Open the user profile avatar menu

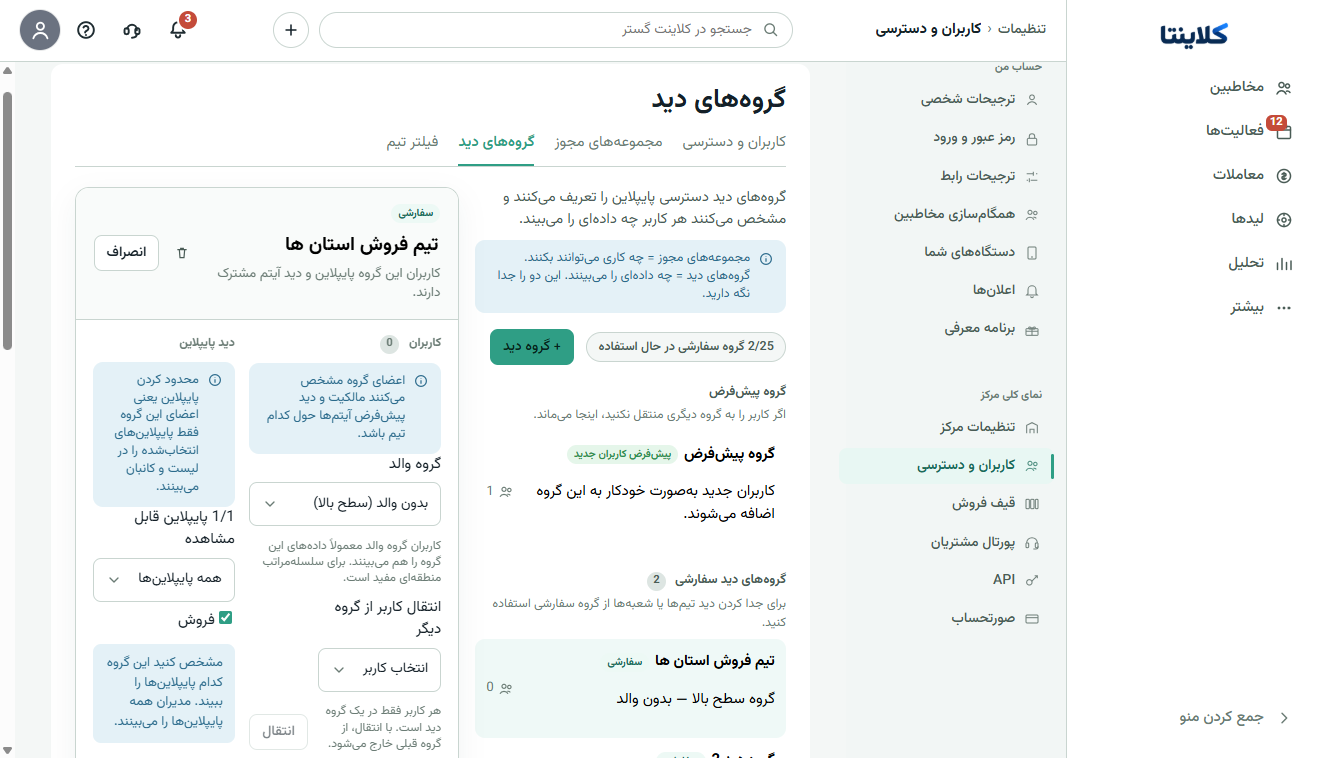point(40,30)
